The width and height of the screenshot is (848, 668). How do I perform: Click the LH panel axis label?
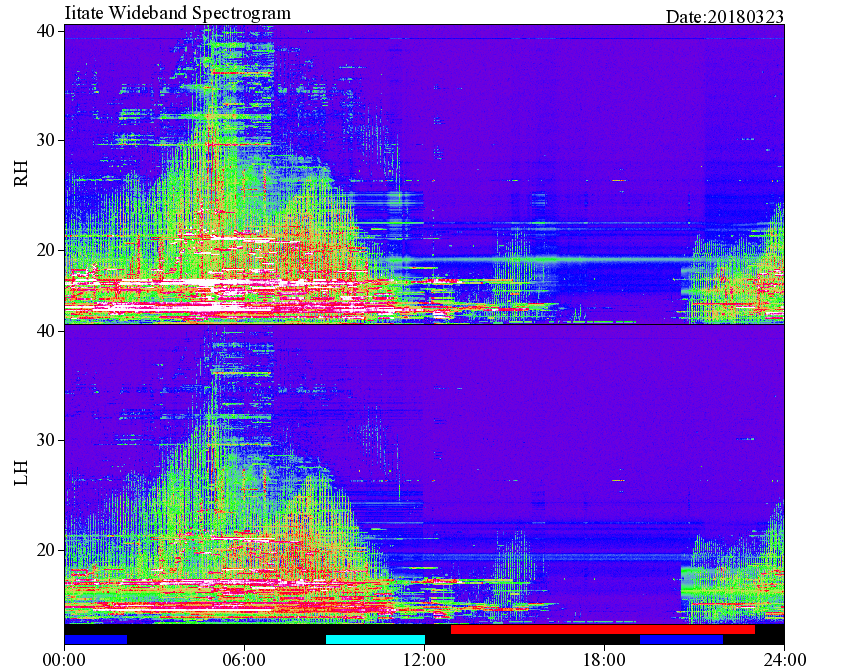(x=21, y=472)
